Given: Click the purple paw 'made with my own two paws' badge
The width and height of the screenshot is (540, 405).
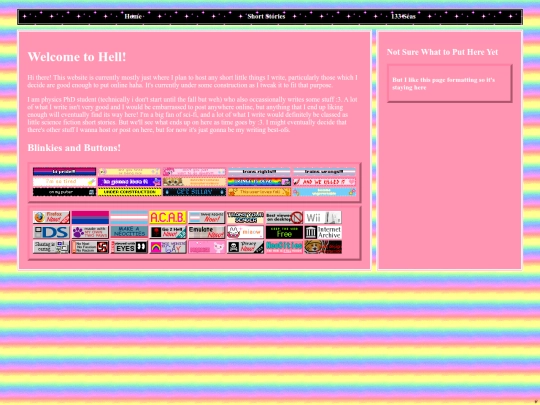Looking at the screenshot, I should tap(90, 232).
